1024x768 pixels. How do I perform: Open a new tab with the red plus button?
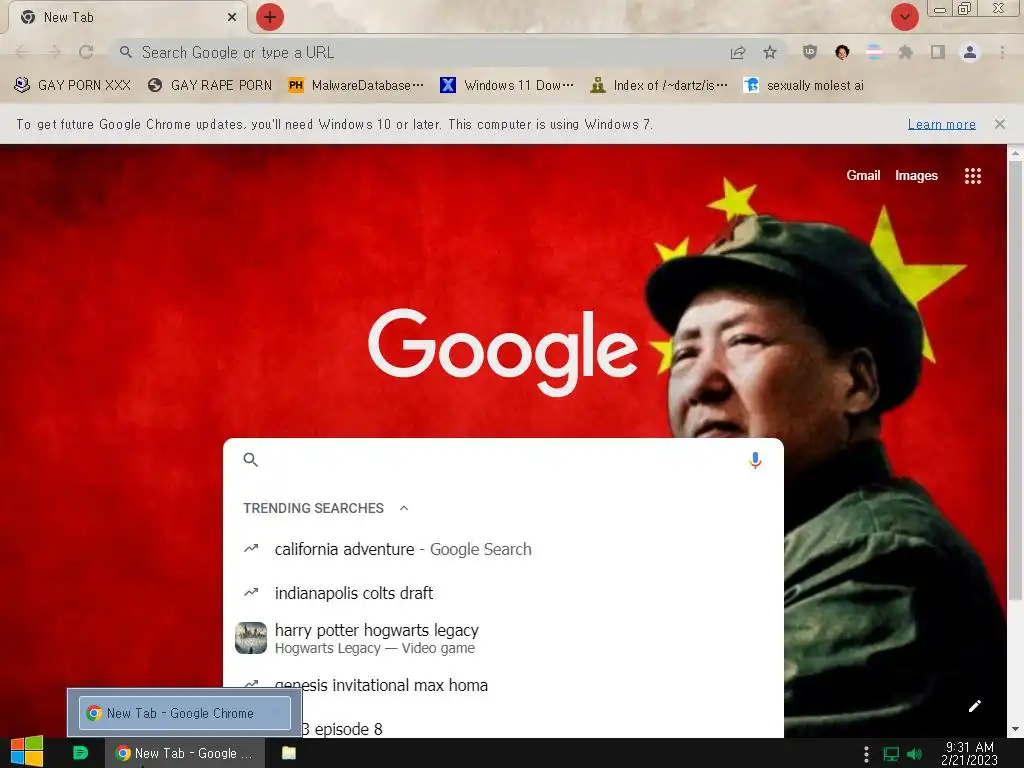(270, 17)
